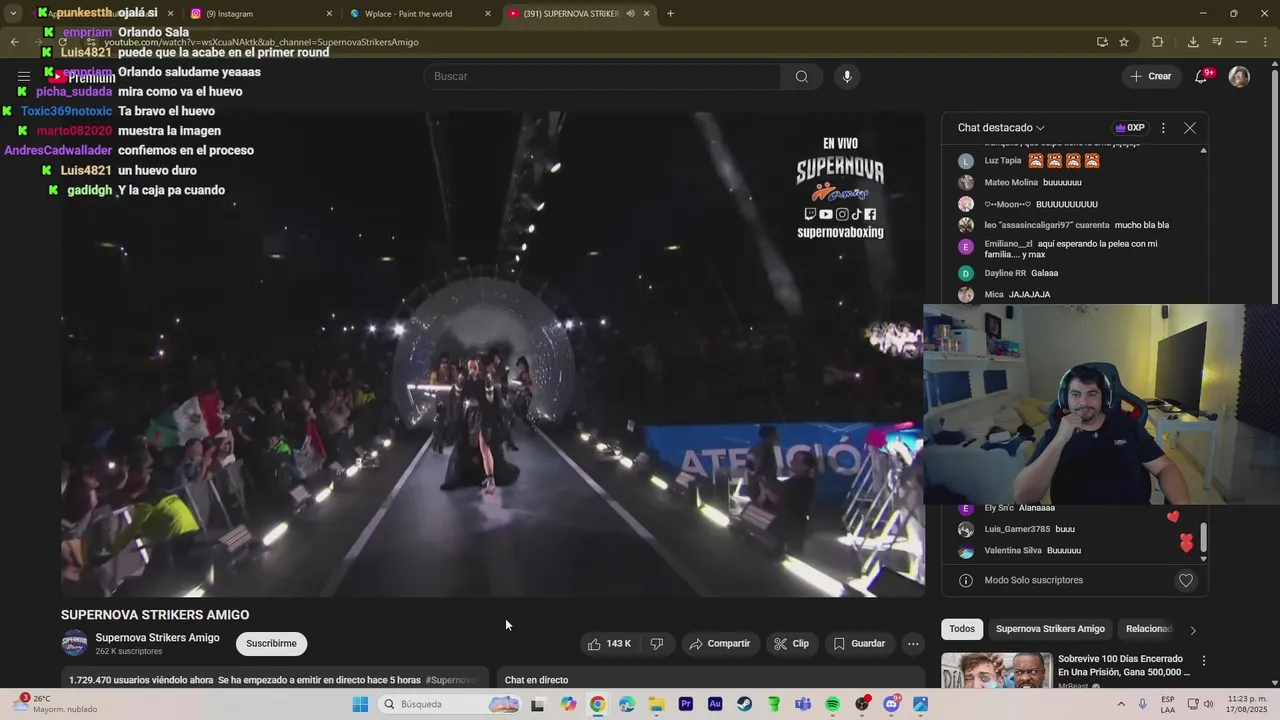Select the Supernova Strikers Amigo filter chip
Screen dimensions: 1280x720
click(1050, 629)
